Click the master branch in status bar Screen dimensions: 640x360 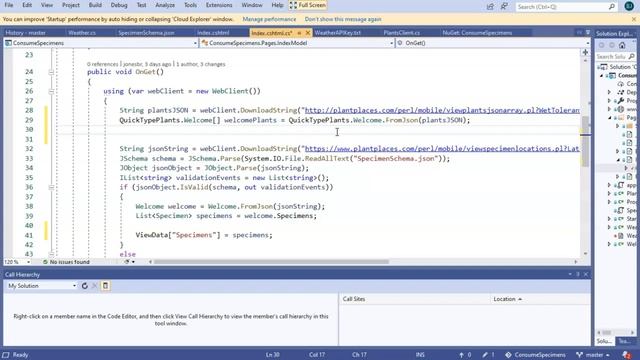point(593,355)
